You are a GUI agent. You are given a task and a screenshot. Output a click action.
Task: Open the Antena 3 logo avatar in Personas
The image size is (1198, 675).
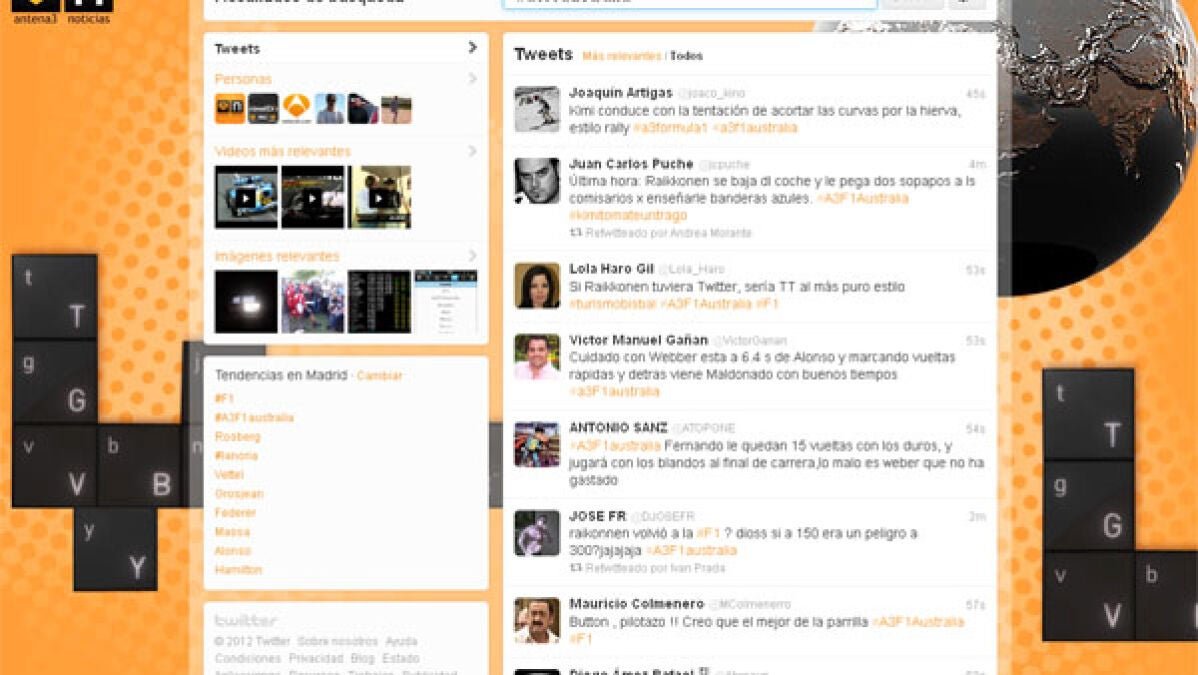296,109
